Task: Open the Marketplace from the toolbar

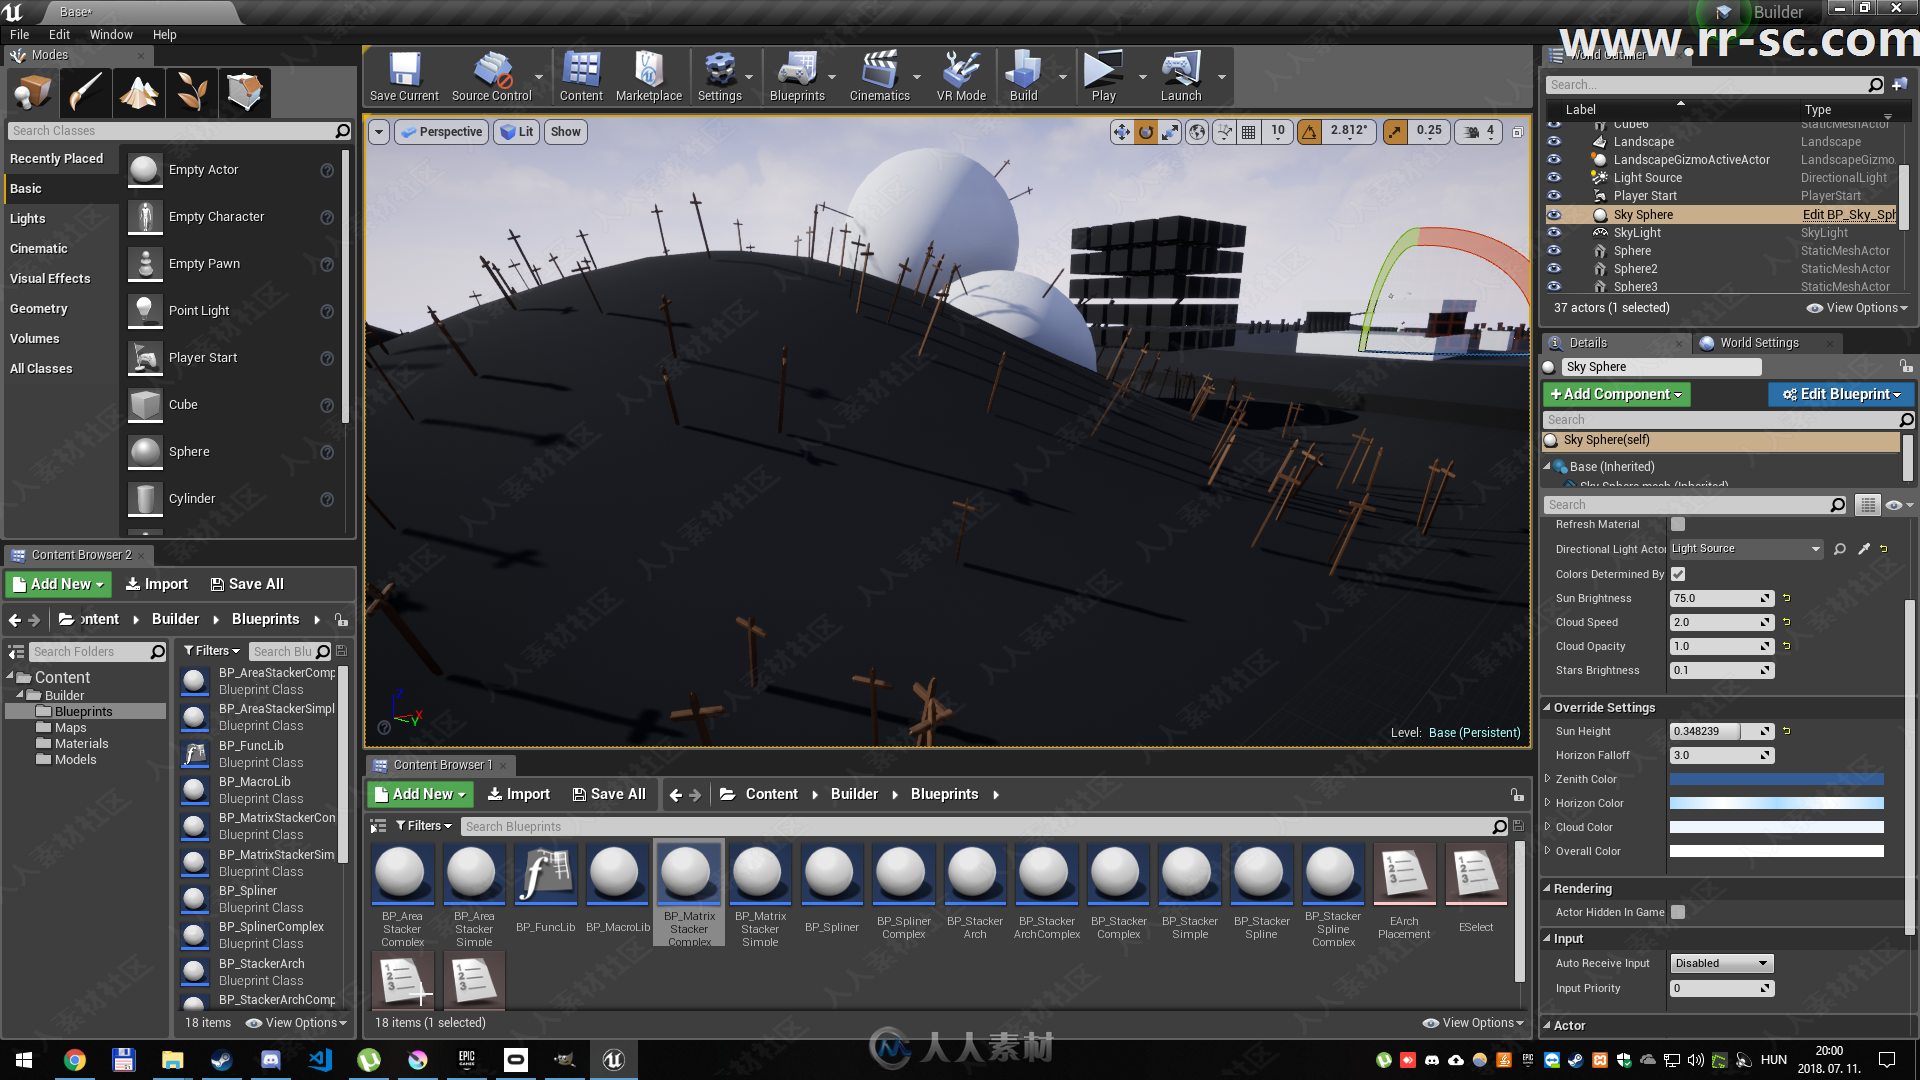Action: [649, 77]
